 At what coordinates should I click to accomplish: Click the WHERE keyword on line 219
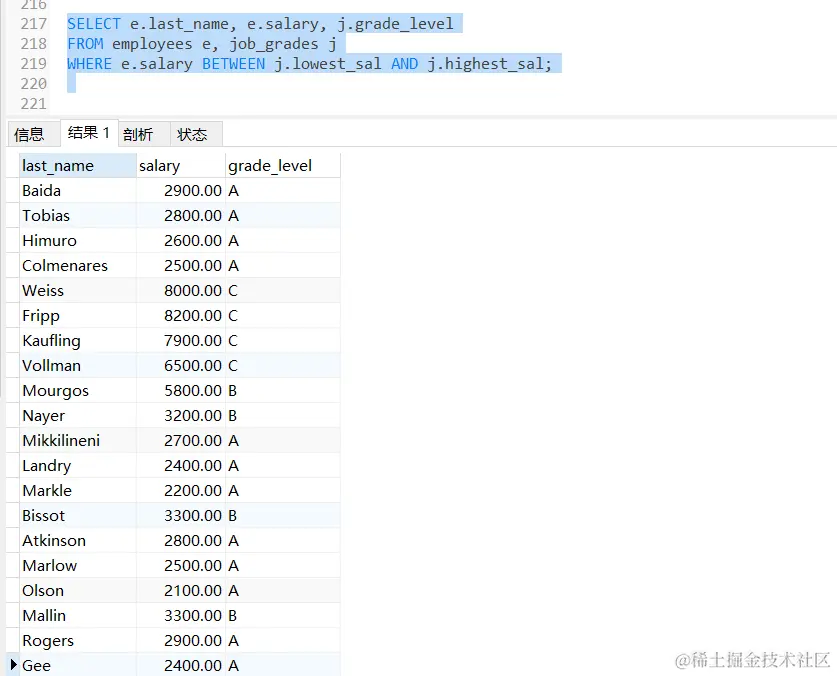90,64
